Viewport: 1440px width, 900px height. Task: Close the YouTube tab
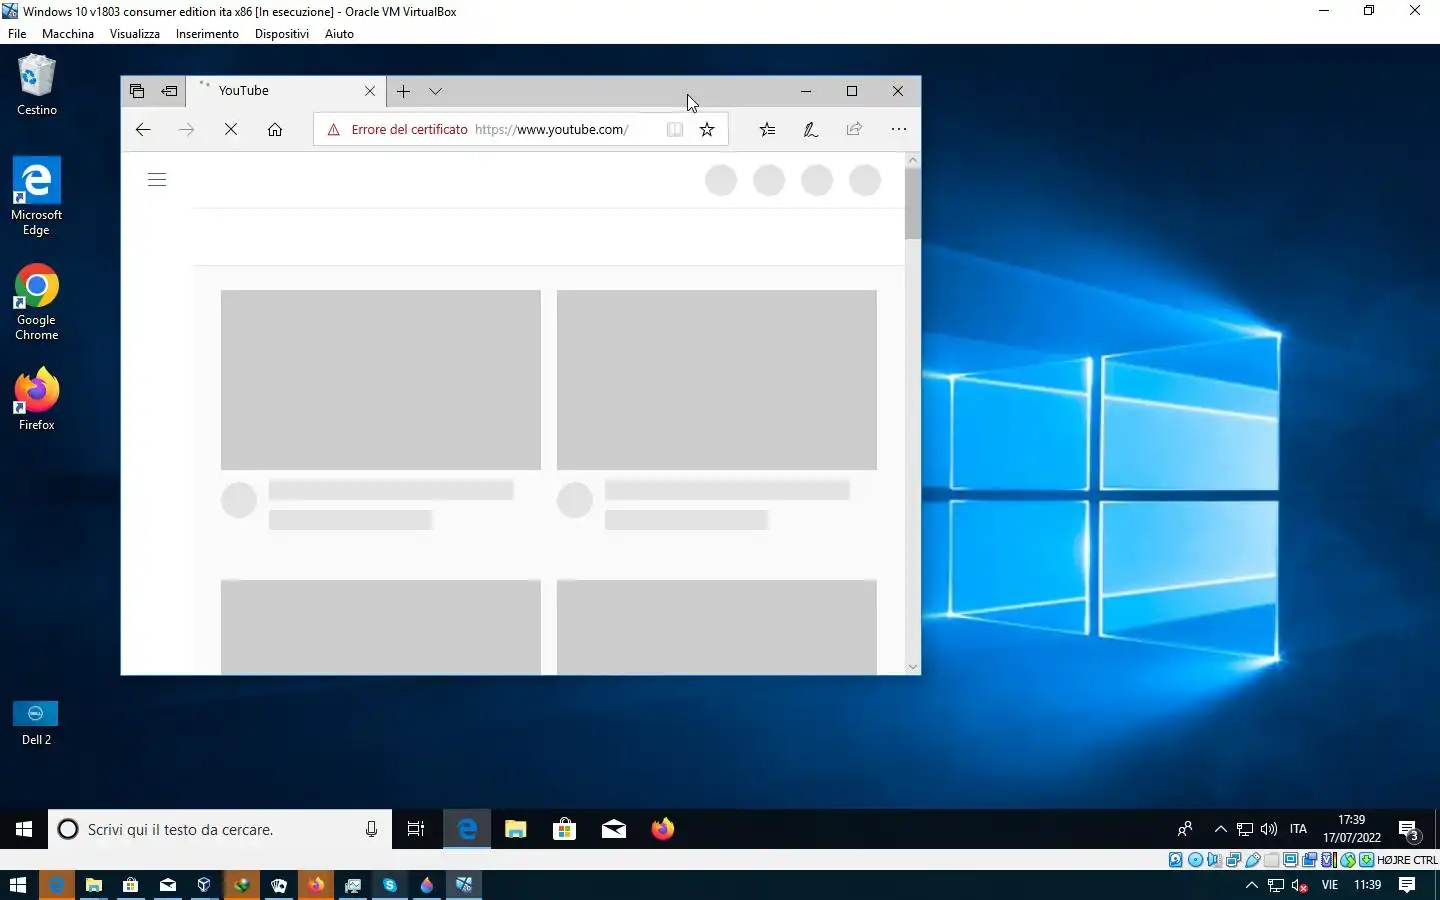[370, 91]
